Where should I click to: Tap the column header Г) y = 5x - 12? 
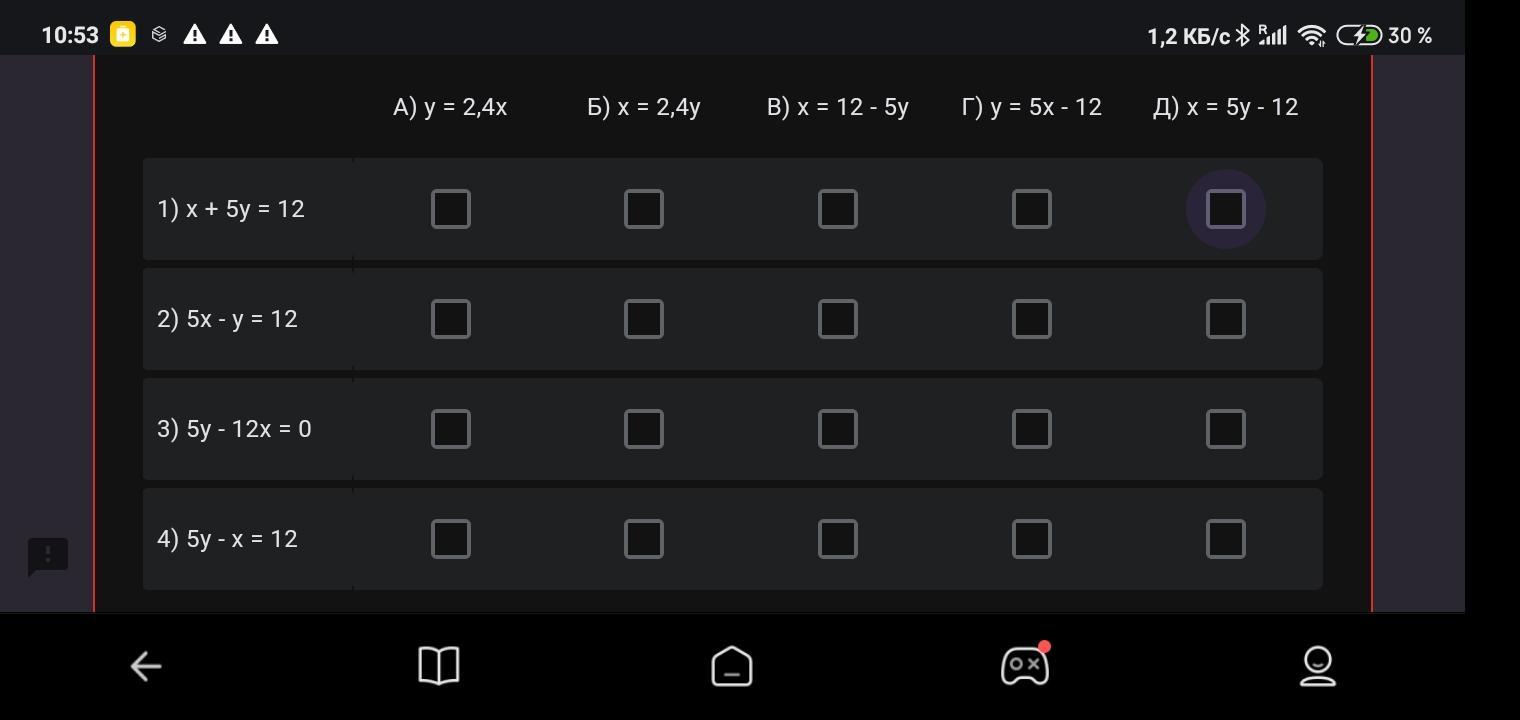(1031, 107)
